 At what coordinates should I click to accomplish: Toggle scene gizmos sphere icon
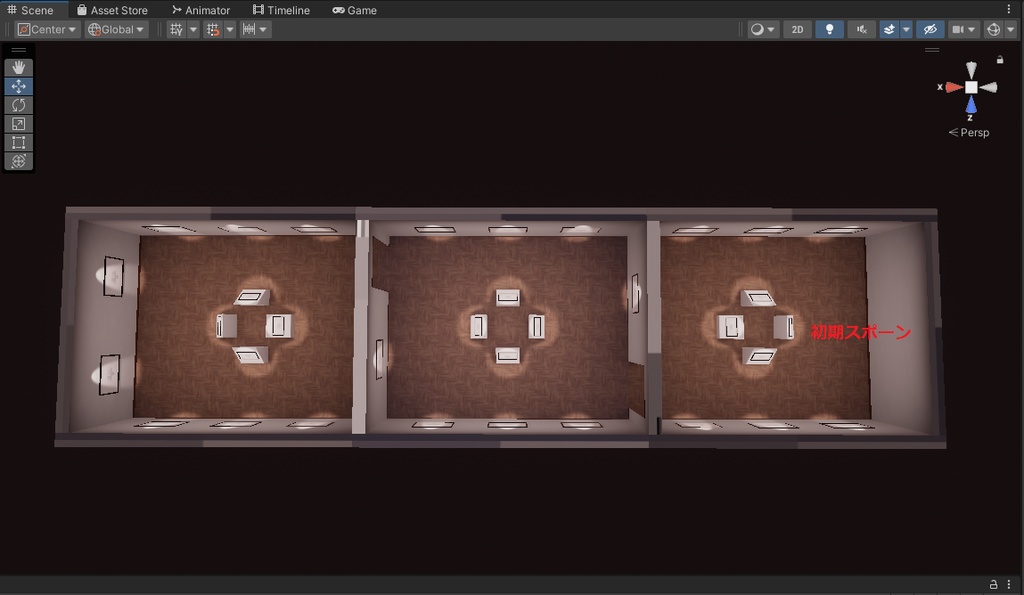tap(993, 29)
